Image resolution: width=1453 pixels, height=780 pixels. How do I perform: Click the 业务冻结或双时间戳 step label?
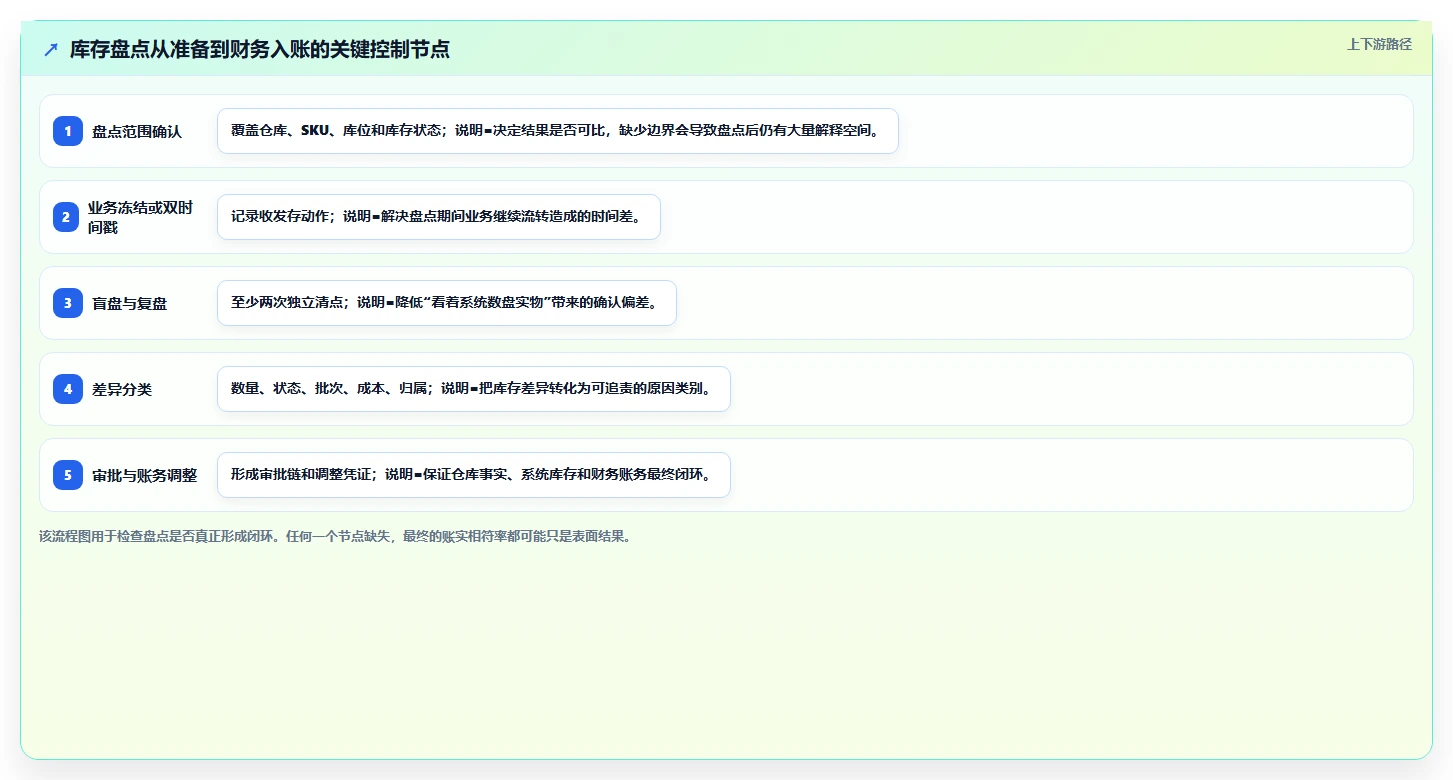140,217
